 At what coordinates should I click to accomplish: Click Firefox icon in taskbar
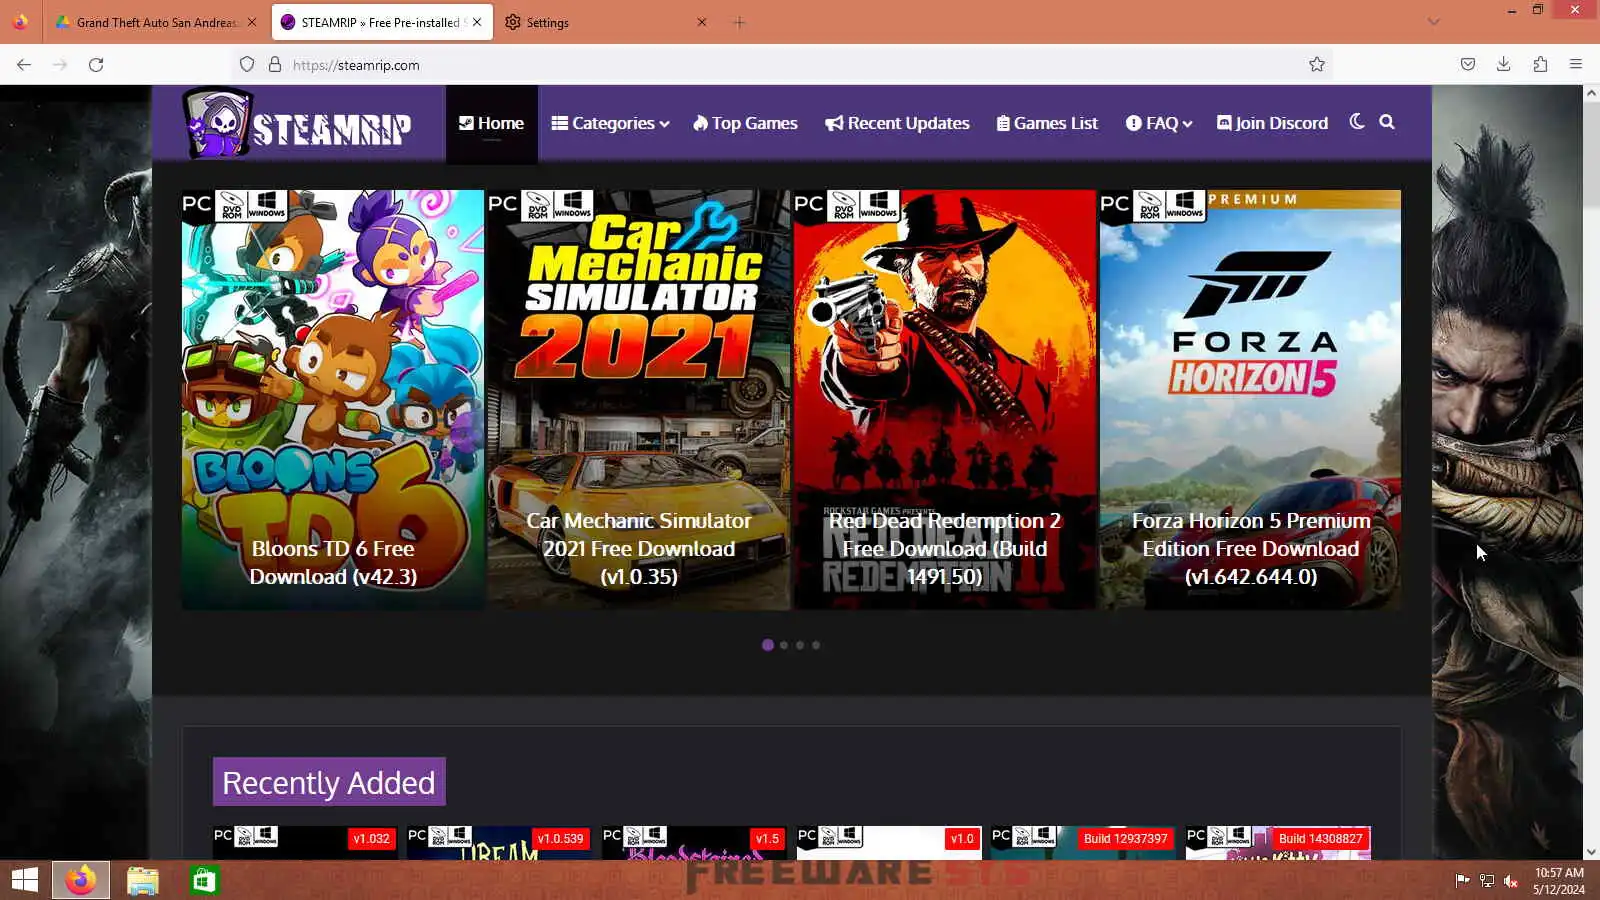click(81, 880)
